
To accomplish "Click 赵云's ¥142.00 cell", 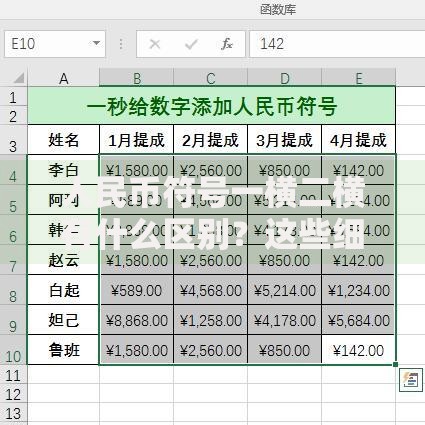I will coord(359,260).
